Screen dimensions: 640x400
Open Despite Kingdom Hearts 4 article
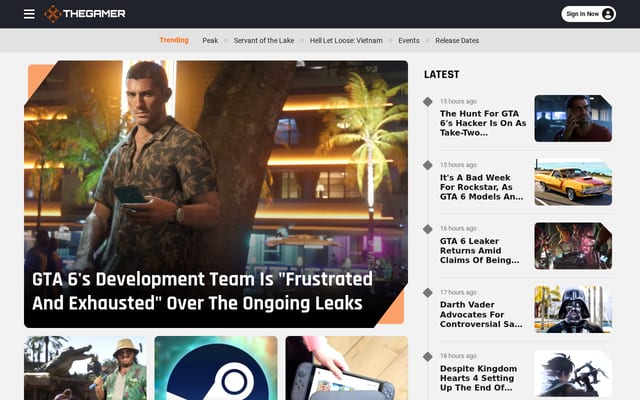click(478, 378)
